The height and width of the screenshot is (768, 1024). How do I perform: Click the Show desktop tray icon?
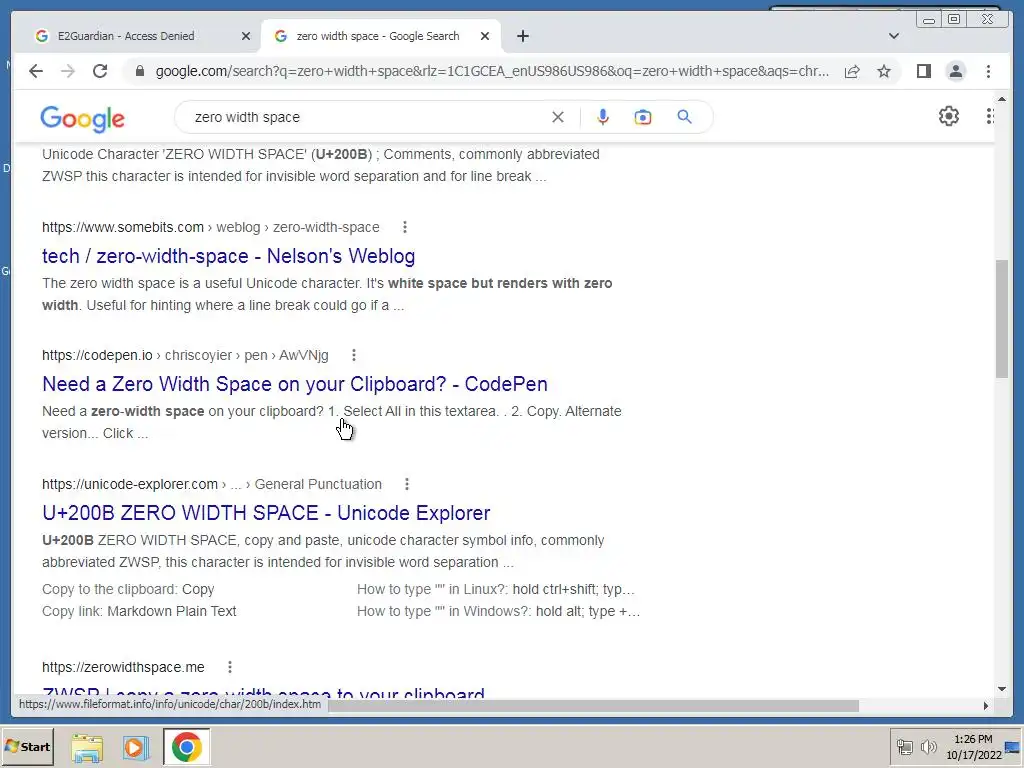click(1014, 747)
